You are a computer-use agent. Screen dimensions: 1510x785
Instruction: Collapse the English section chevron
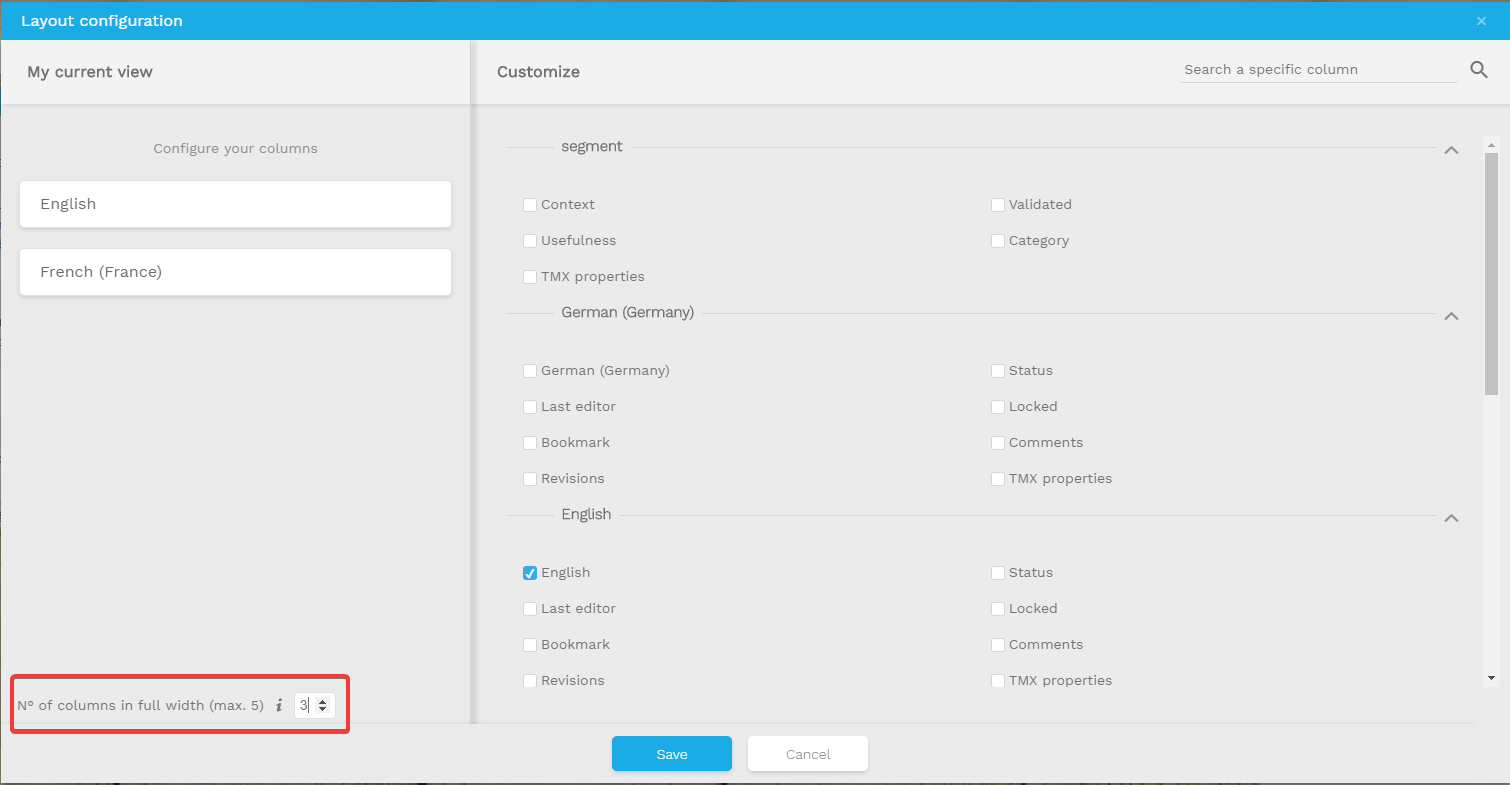pyautogui.click(x=1451, y=518)
